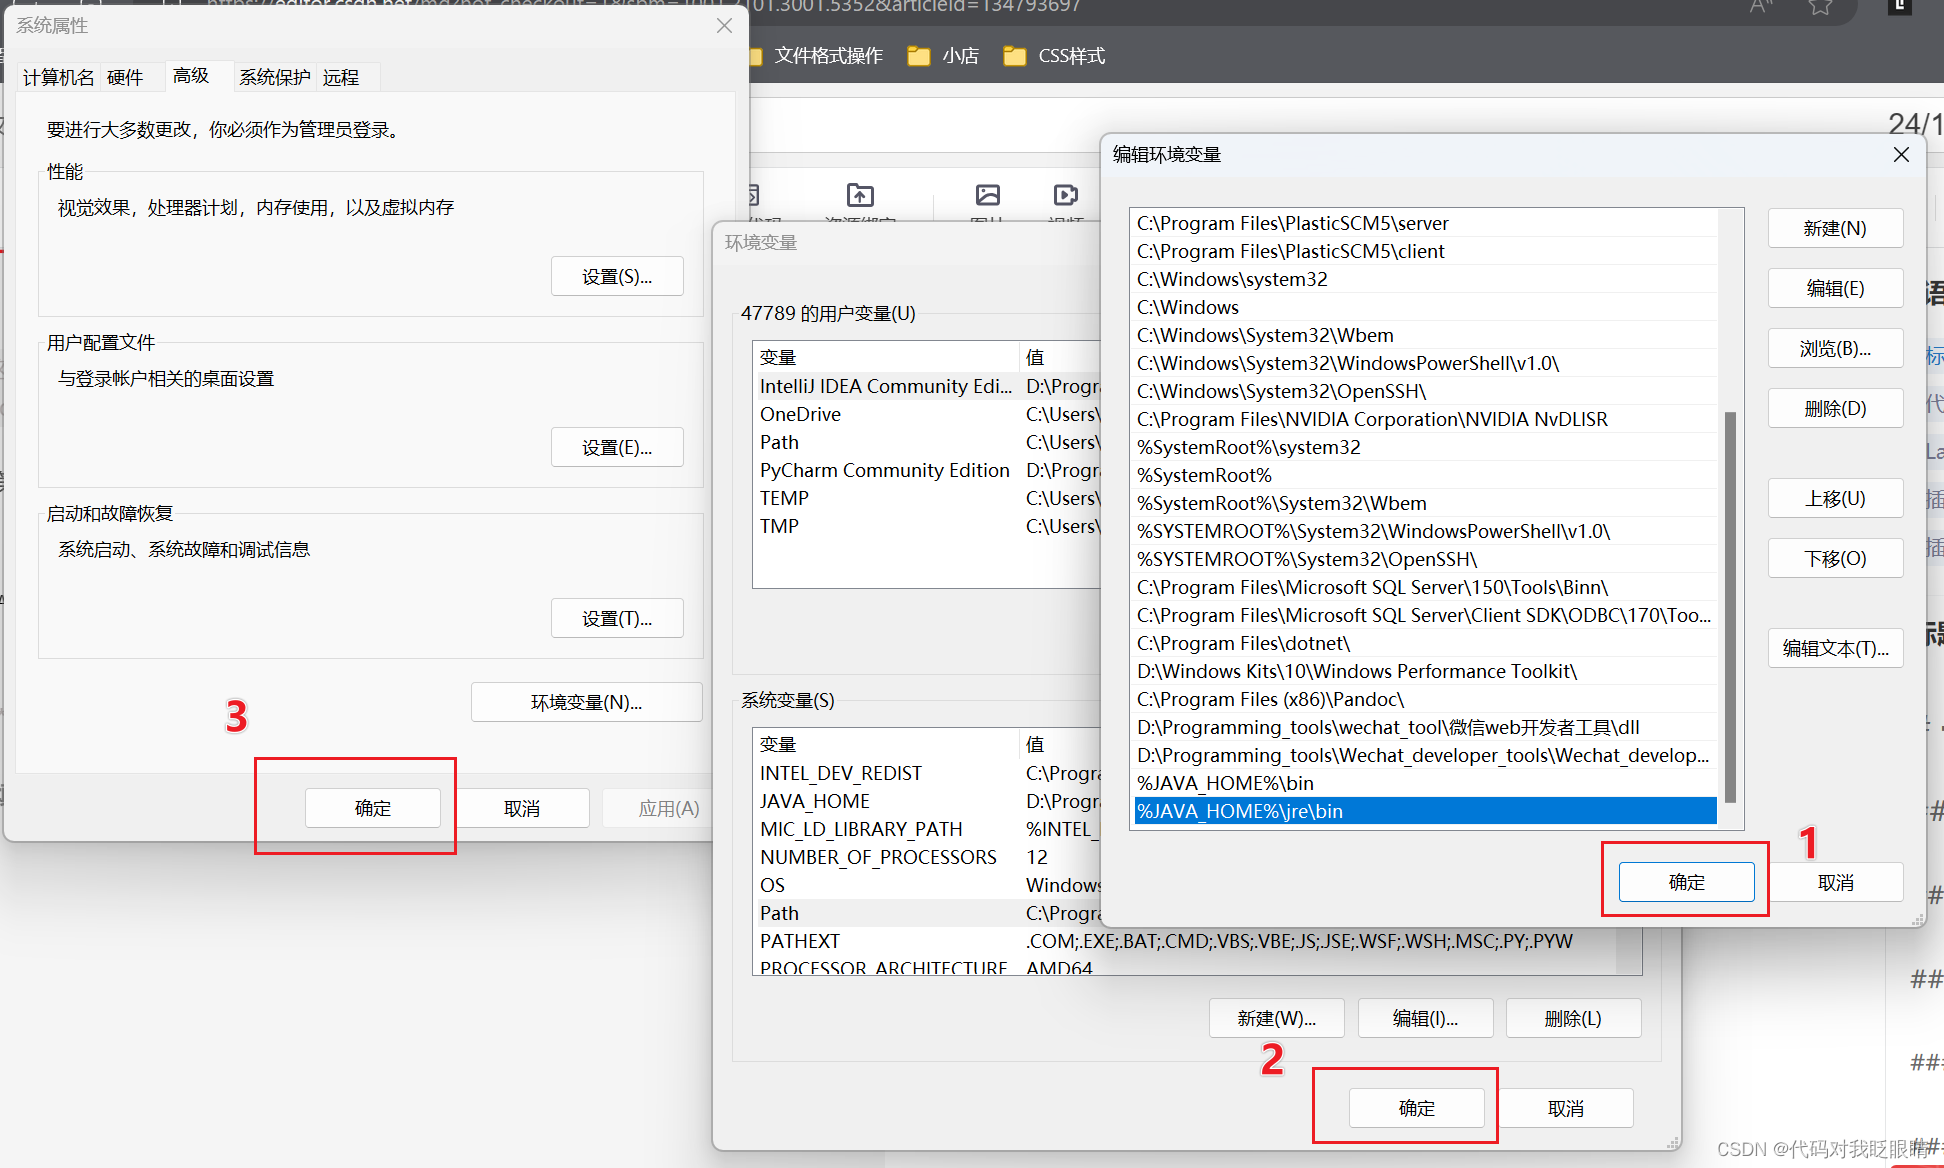Click the image insert icon in editor toolbar
1944x1168 pixels.
pyautogui.click(x=988, y=195)
